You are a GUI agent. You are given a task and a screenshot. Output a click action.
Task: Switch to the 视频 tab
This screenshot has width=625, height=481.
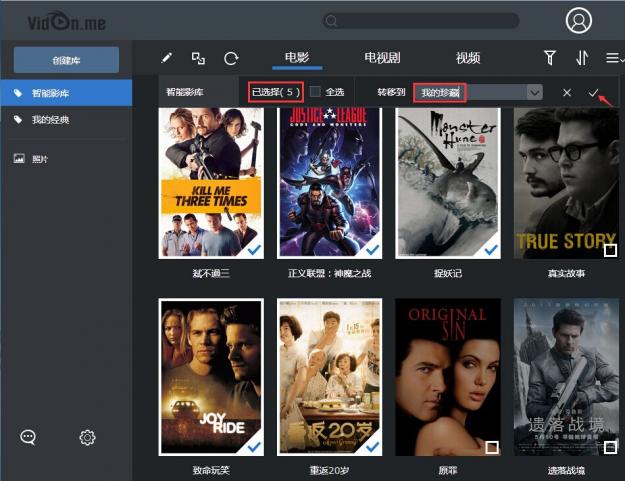click(468, 58)
